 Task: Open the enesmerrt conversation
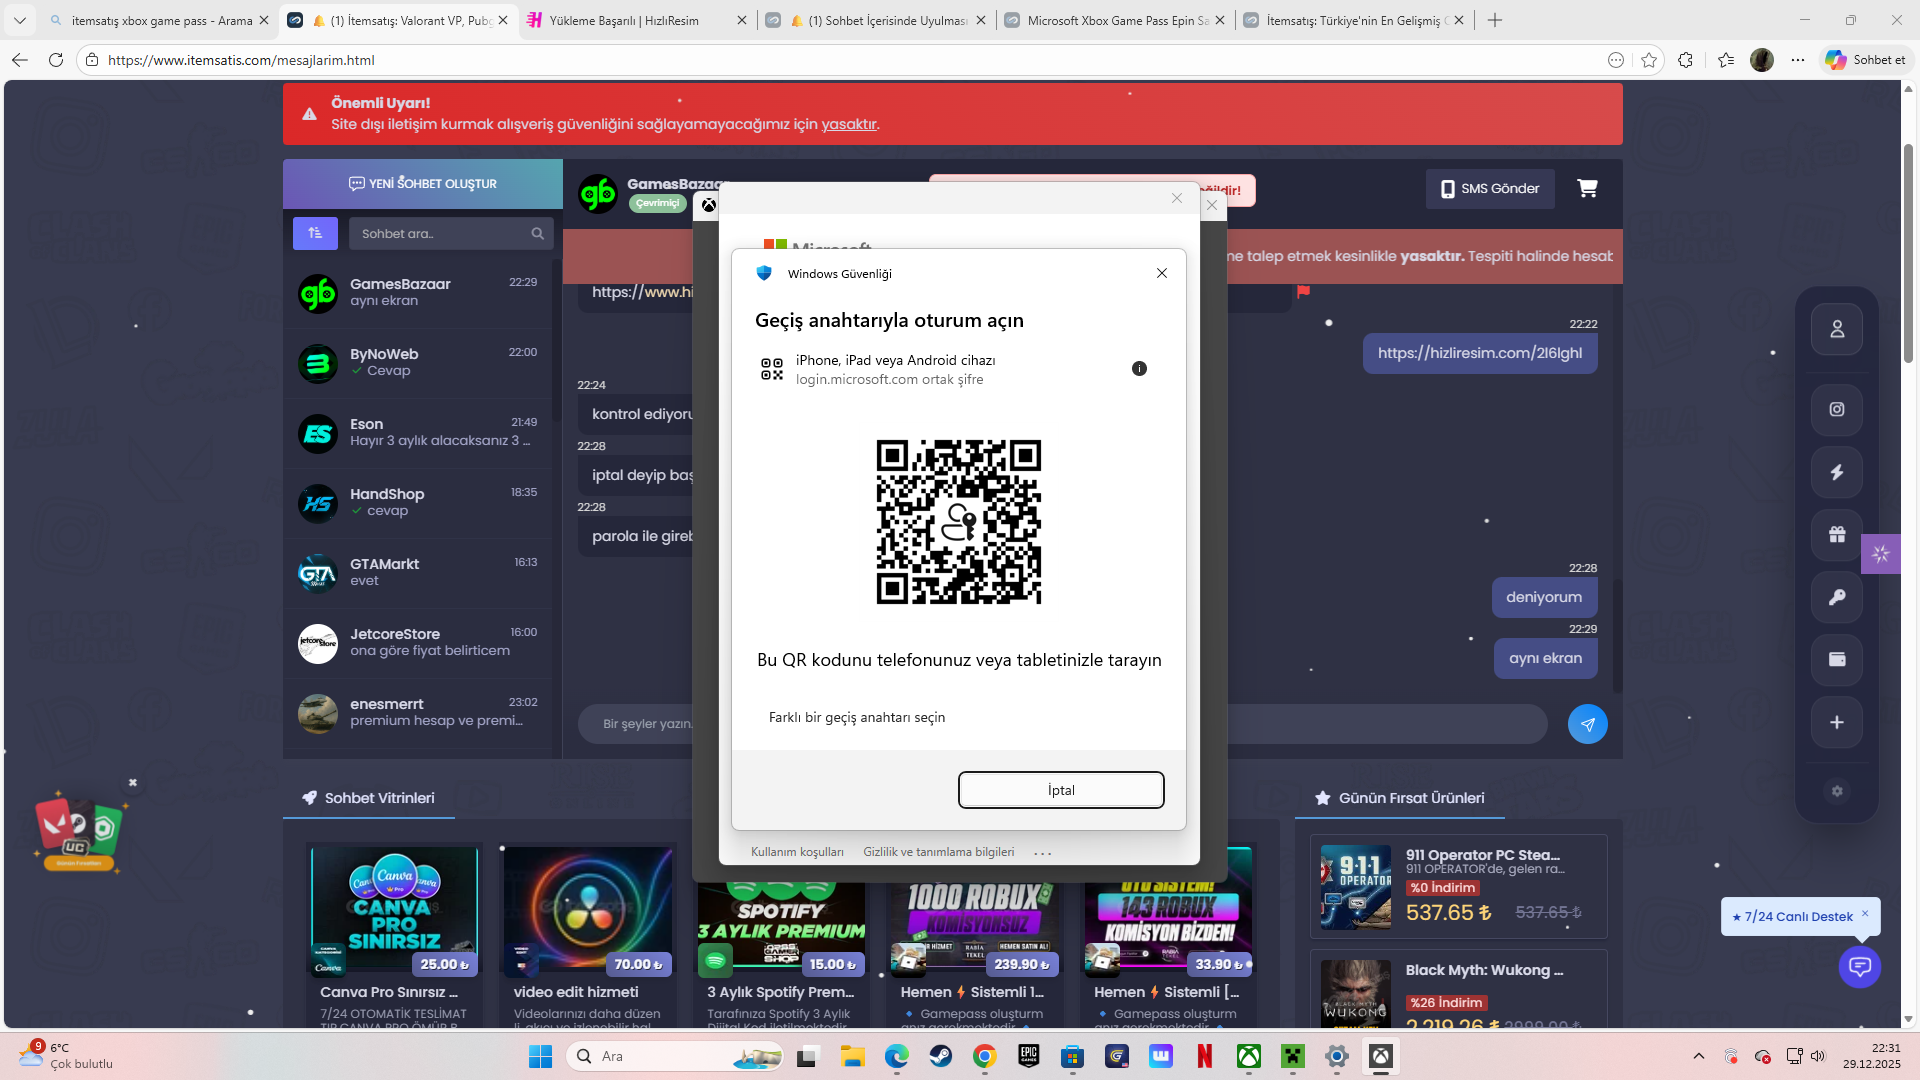click(418, 714)
